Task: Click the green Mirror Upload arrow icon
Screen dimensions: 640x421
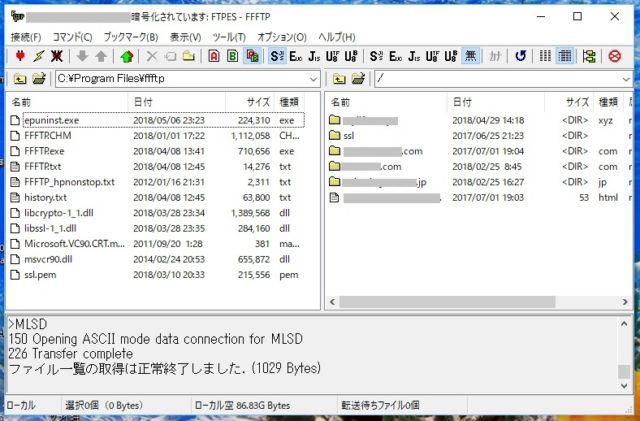Action: click(x=126, y=56)
